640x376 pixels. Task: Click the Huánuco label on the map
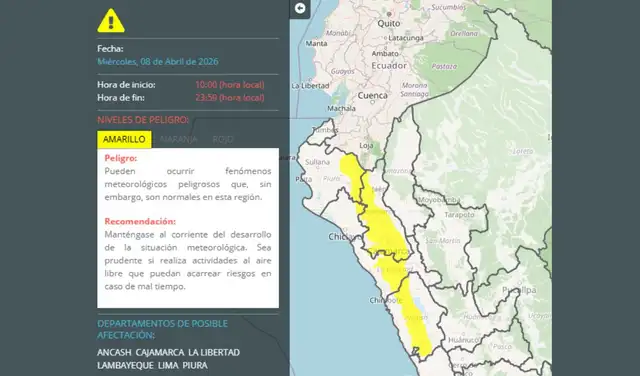464,340
